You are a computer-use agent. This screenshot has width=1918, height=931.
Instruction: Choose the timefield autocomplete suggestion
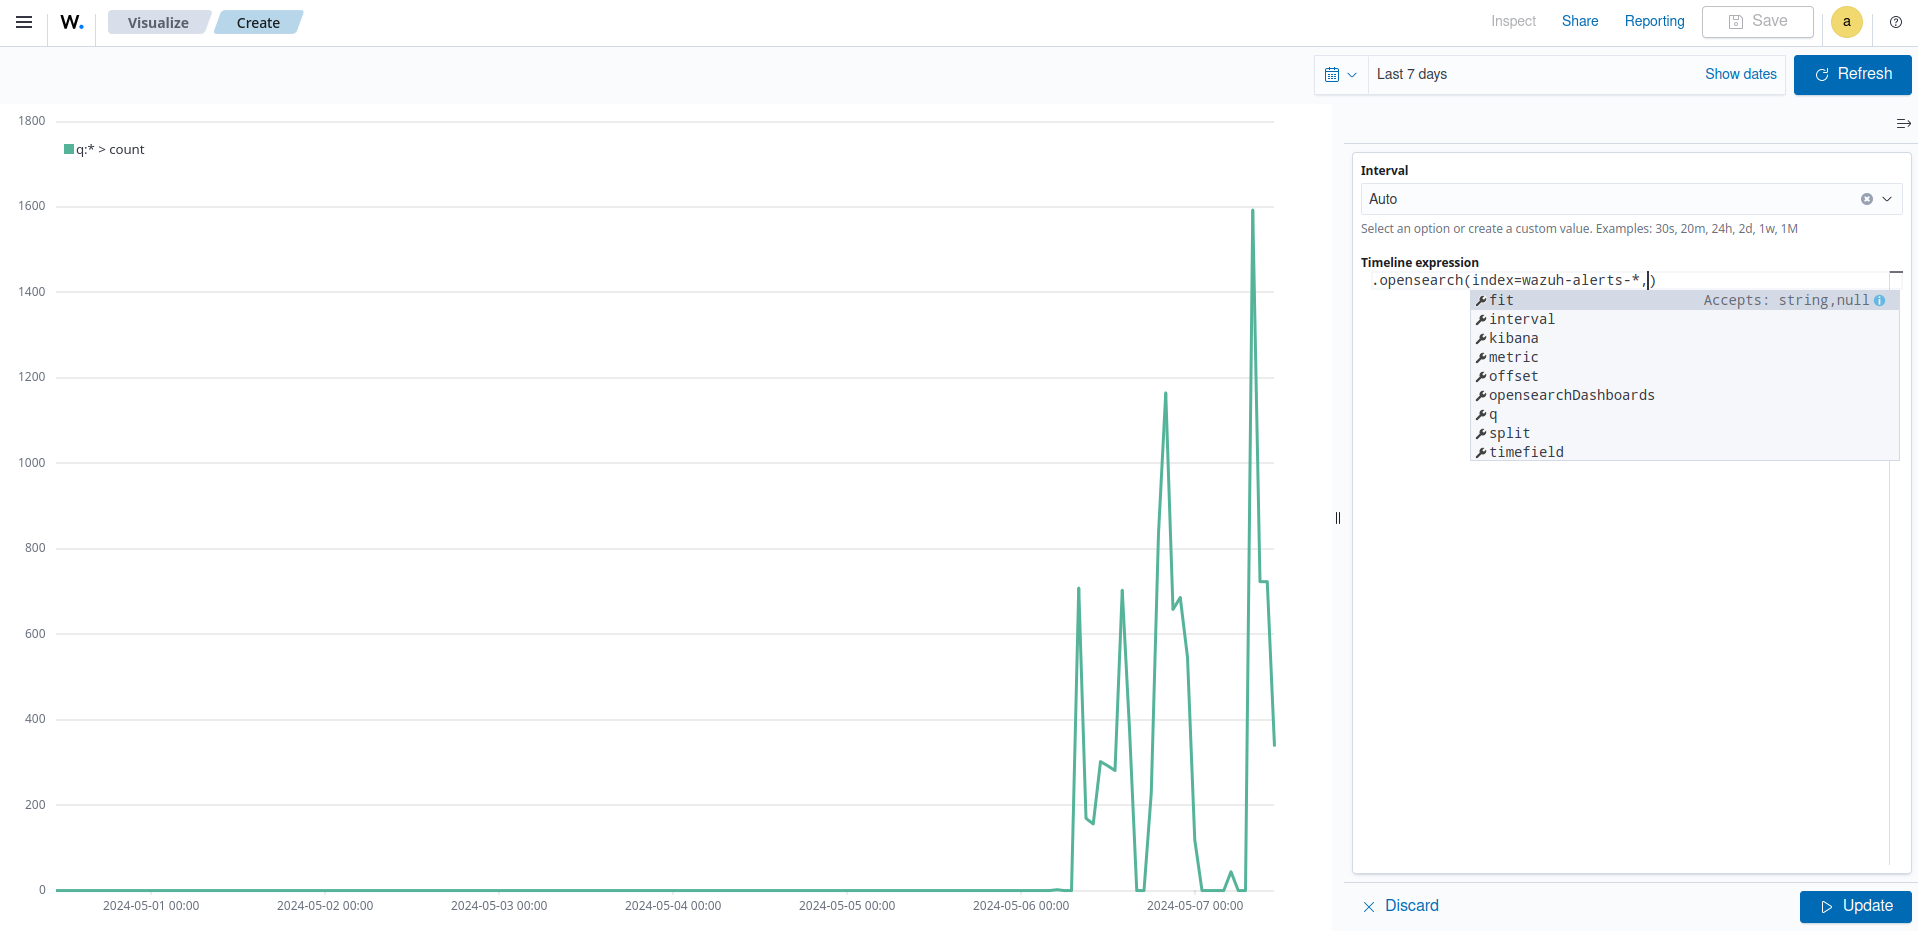[x=1684, y=452]
